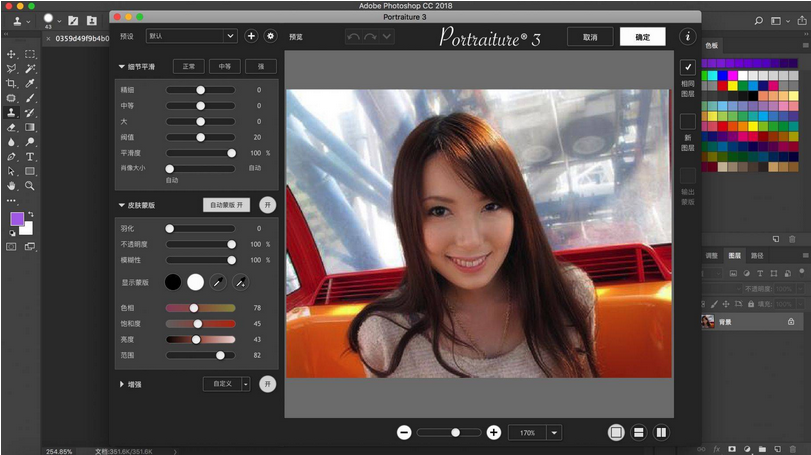Click the 取消 cancel button
Image resolution: width=811 pixels, height=455 pixels.
pyautogui.click(x=590, y=37)
